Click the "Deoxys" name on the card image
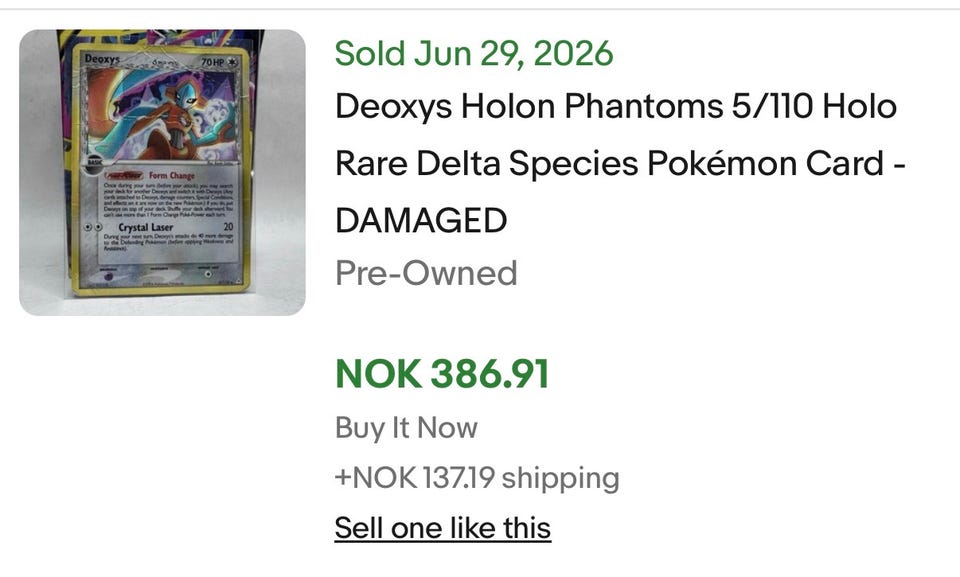This screenshot has width=960, height=577. [102, 58]
